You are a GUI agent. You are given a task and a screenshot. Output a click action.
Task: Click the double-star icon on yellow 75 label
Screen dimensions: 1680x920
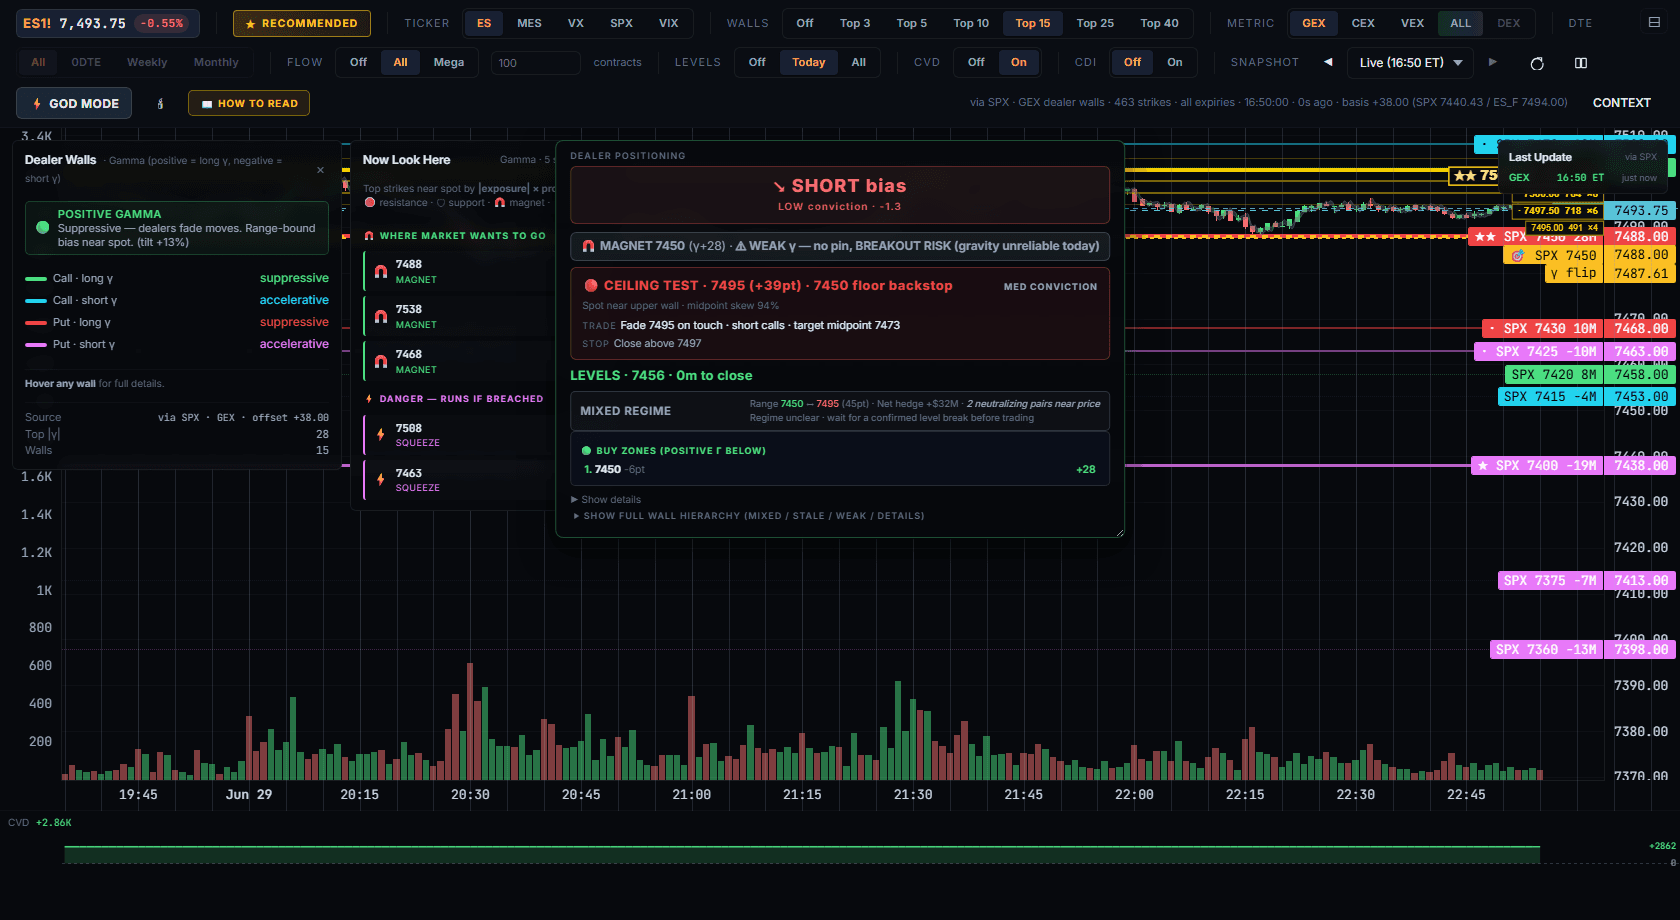tap(1465, 175)
